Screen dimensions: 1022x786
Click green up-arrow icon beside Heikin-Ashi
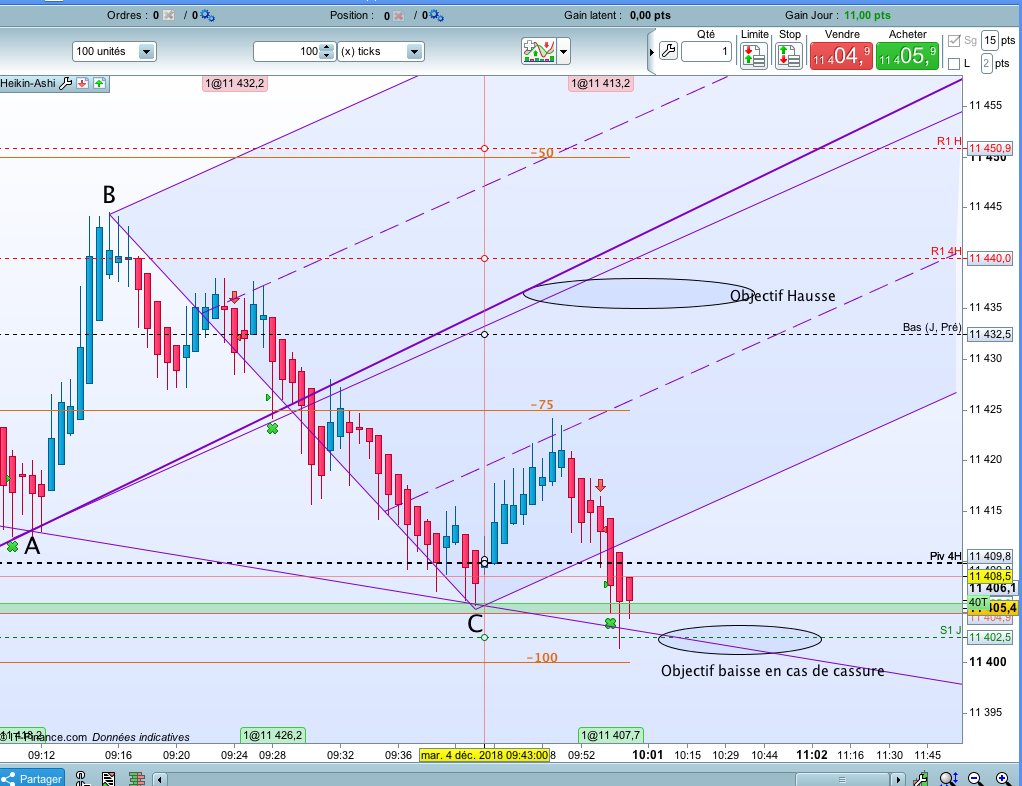(x=99, y=83)
